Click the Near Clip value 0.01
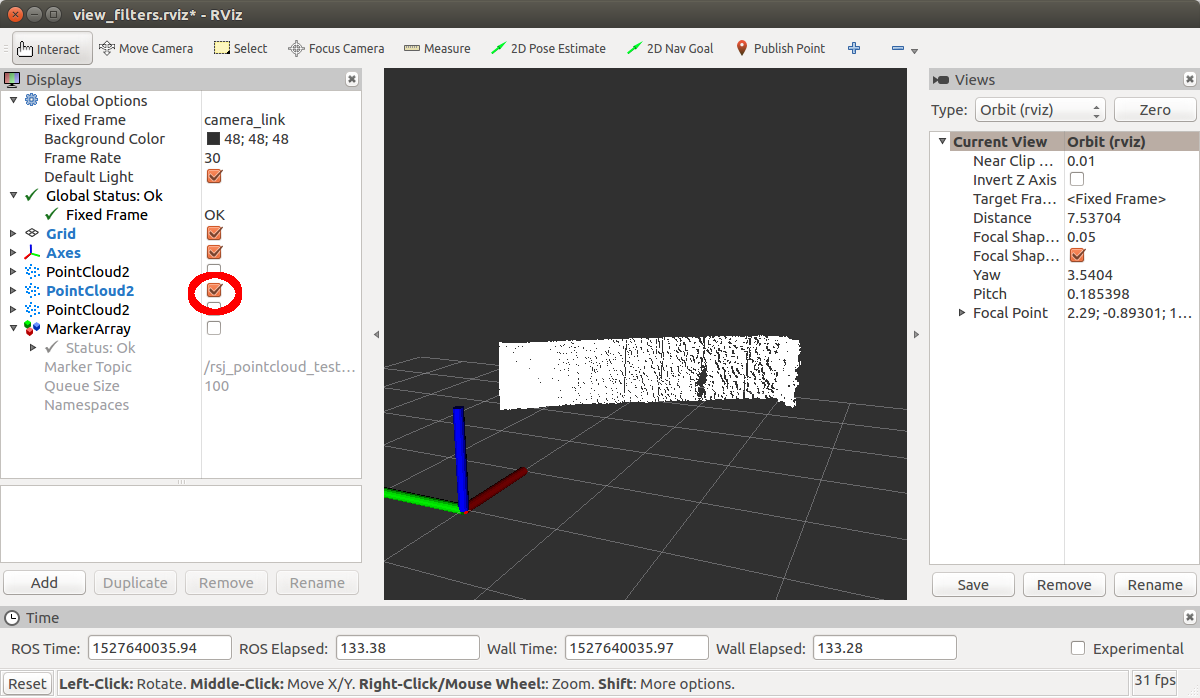Viewport: 1200px width, 698px height. point(1081,161)
